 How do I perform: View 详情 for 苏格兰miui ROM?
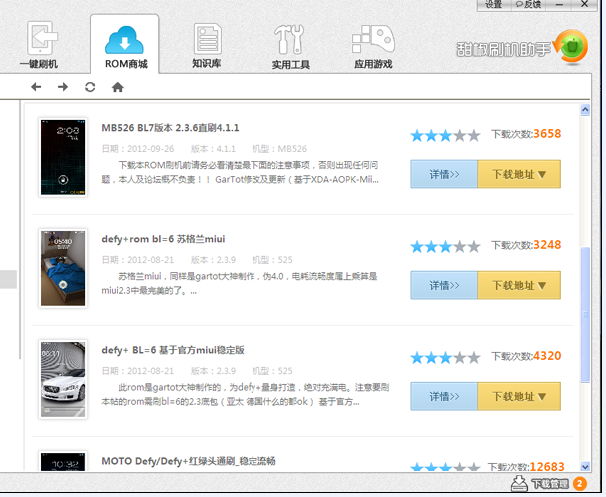tap(444, 285)
